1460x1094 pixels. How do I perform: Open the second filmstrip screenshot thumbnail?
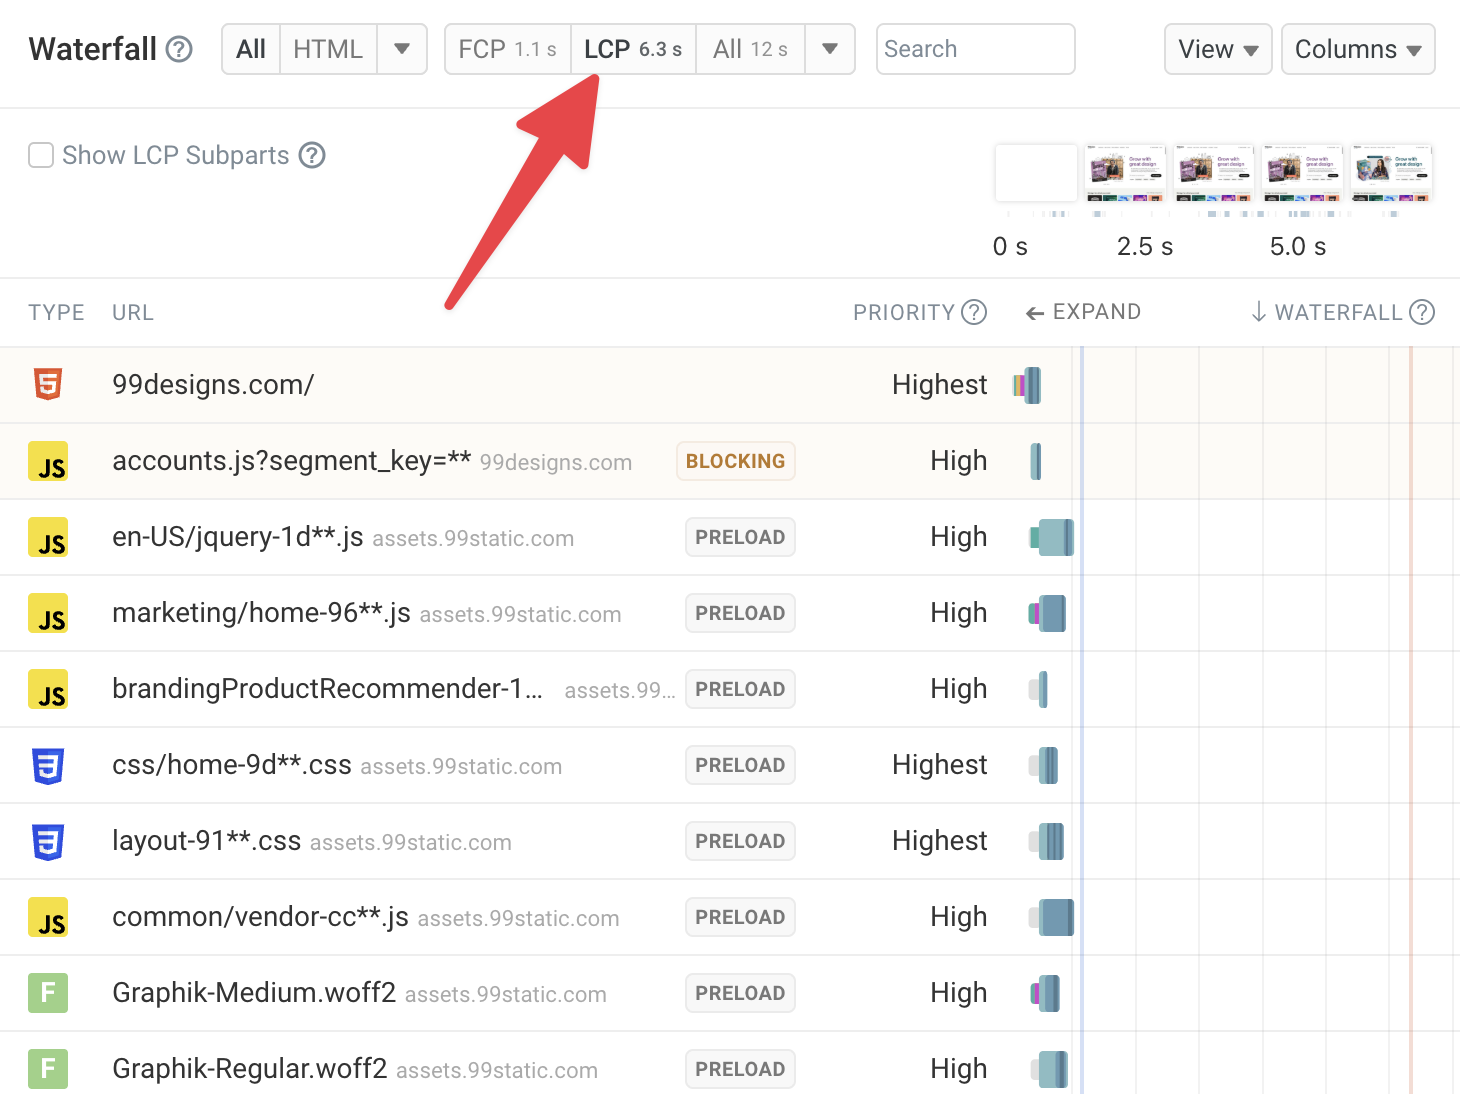click(1125, 172)
